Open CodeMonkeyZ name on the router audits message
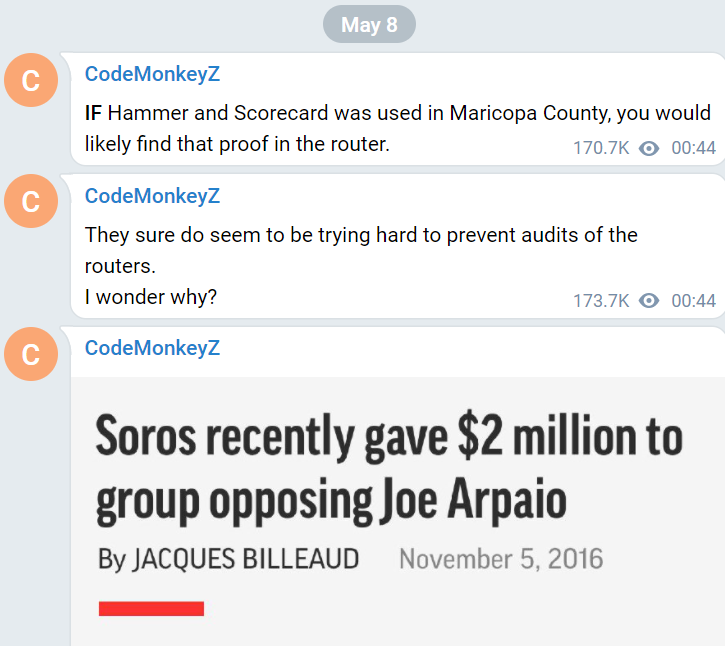Image resolution: width=725 pixels, height=646 pixels. (153, 196)
